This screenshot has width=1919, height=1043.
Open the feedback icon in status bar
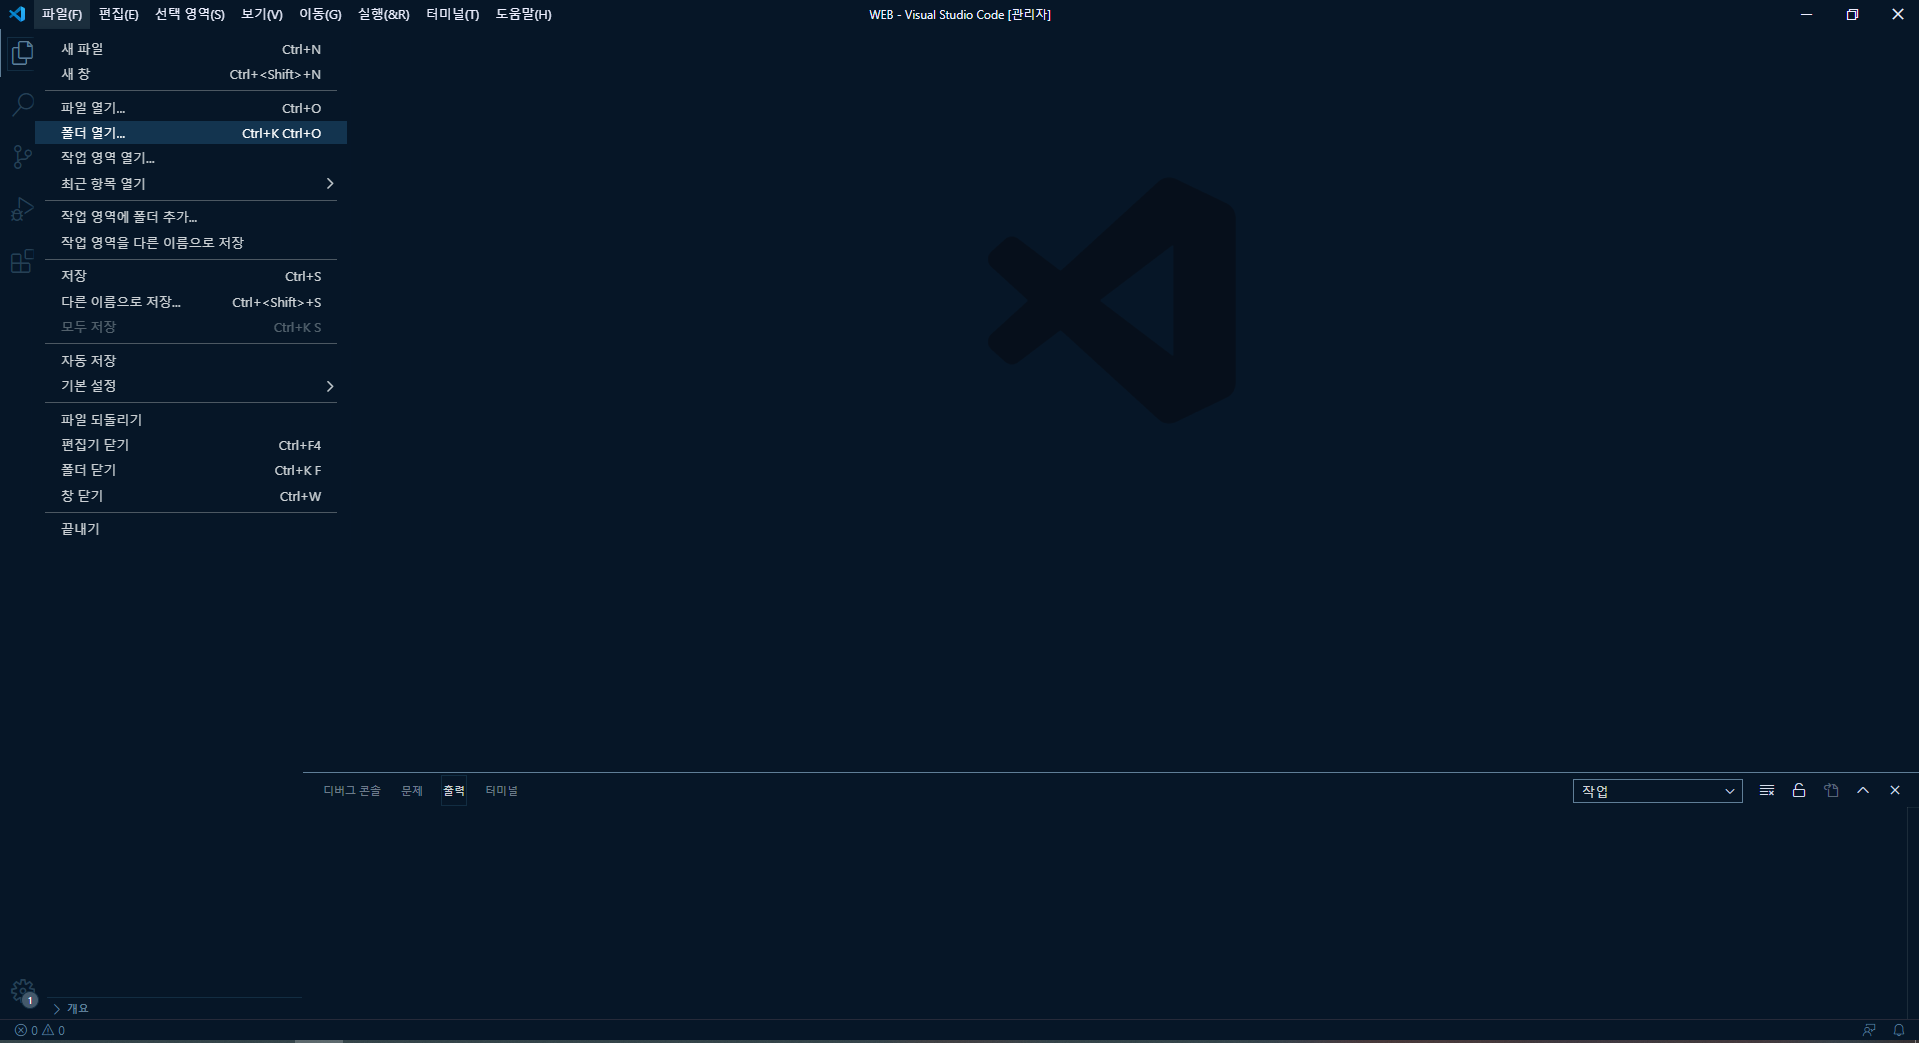point(1869,1030)
